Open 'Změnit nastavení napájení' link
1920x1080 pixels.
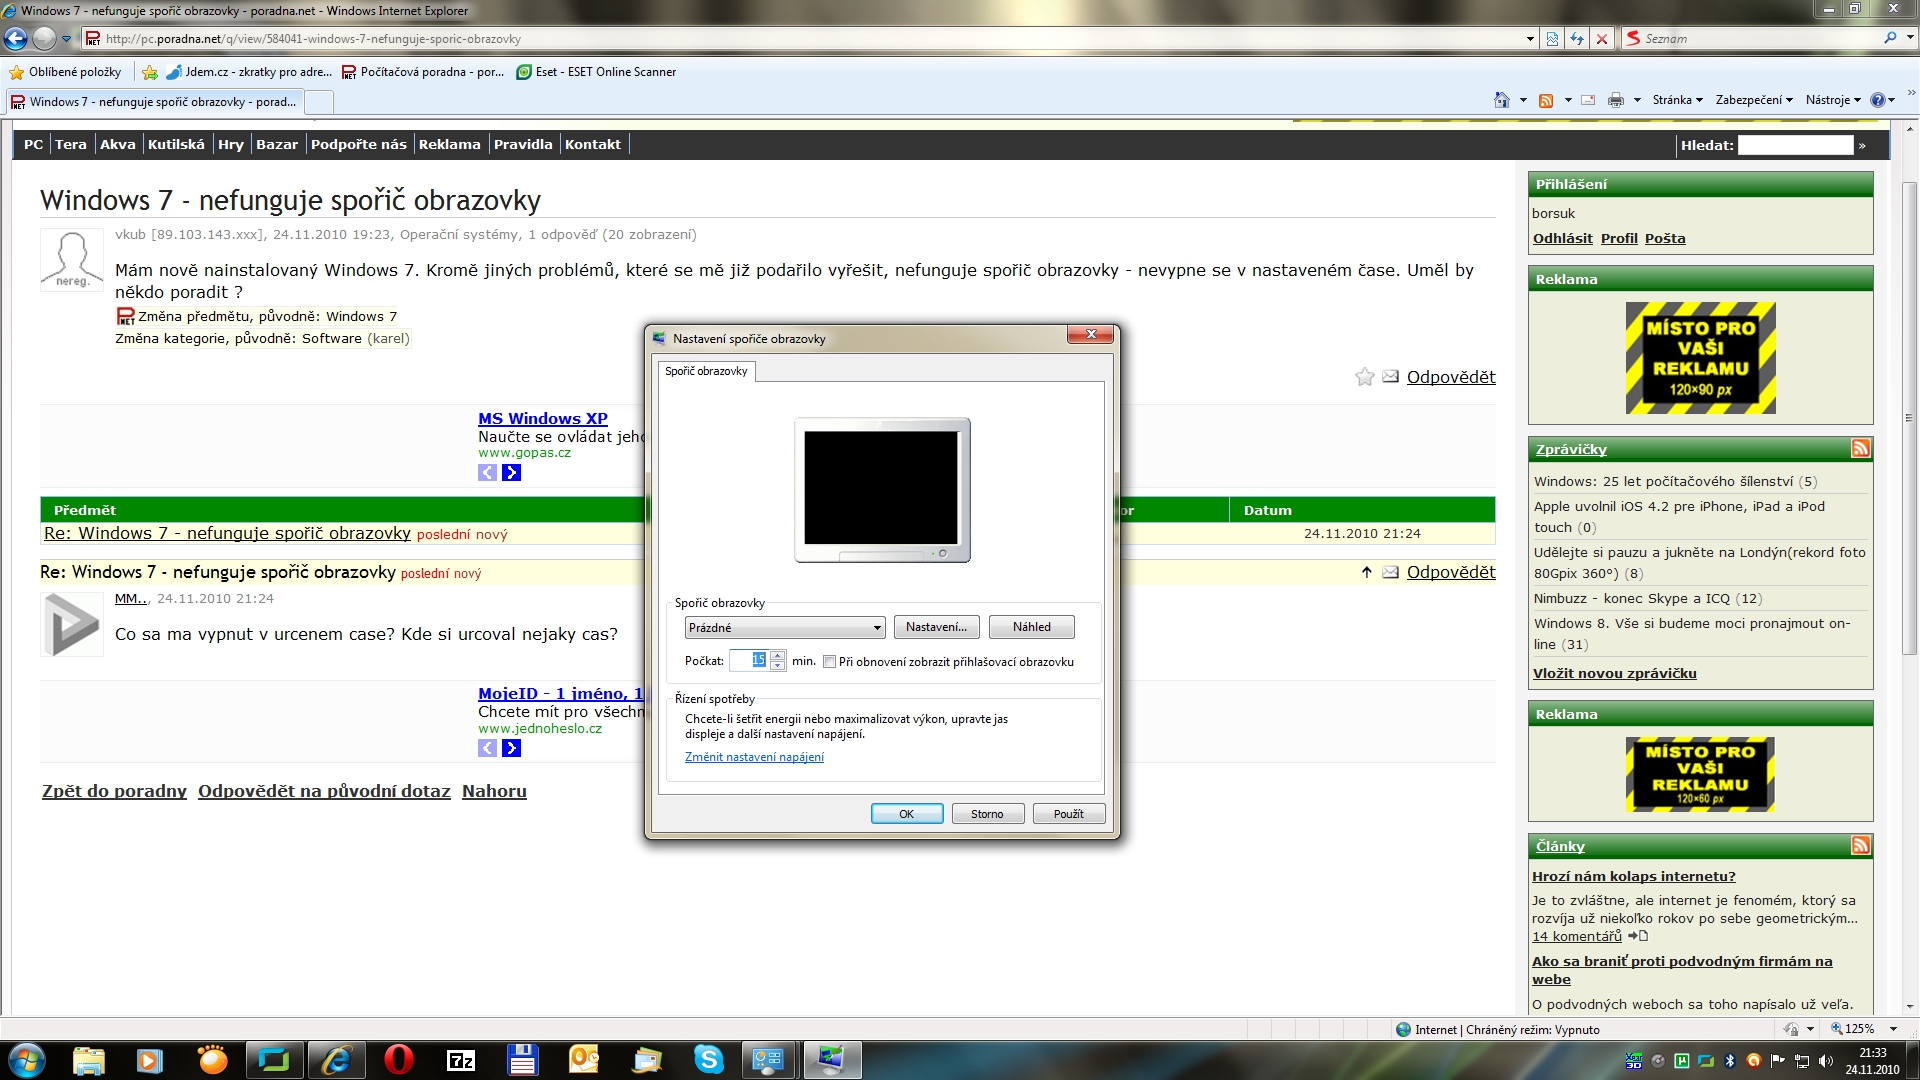click(754, 757)
